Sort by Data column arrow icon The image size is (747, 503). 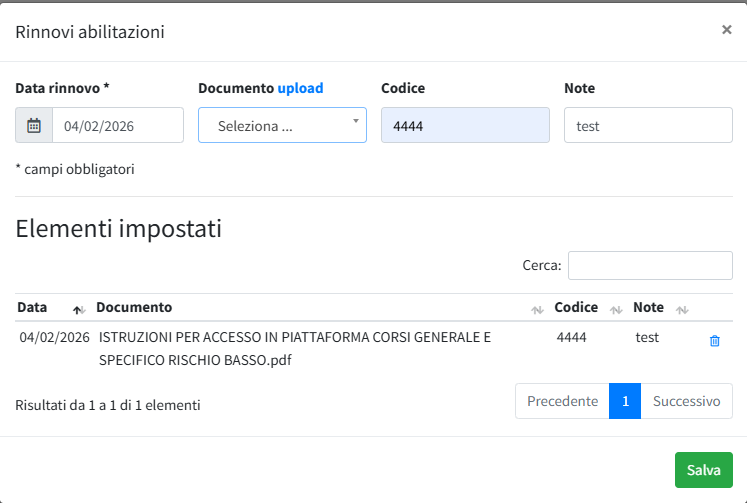click(x=79, y=309)
